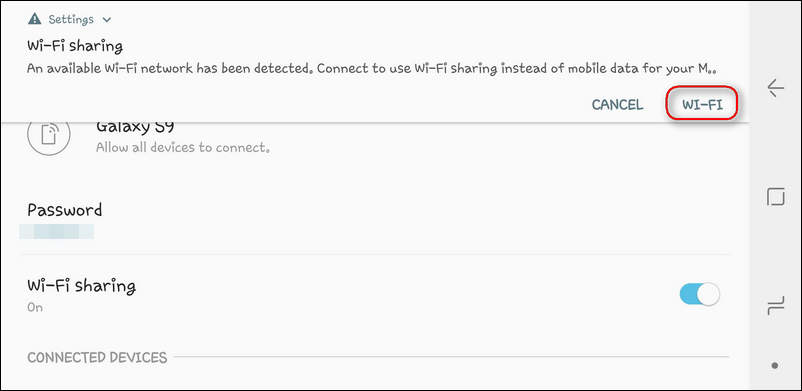The width and height of the screenshot is (802, 391).
Task: Tap the warning triangle icon beside Settings
Action: coord(35,19)
